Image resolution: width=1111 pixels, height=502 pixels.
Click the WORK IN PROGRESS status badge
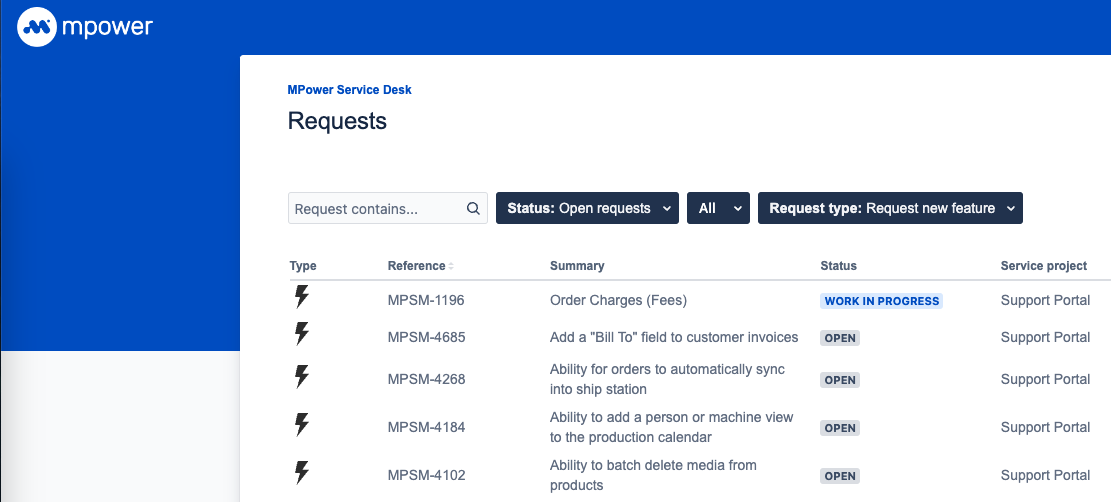tap(881, 301)
